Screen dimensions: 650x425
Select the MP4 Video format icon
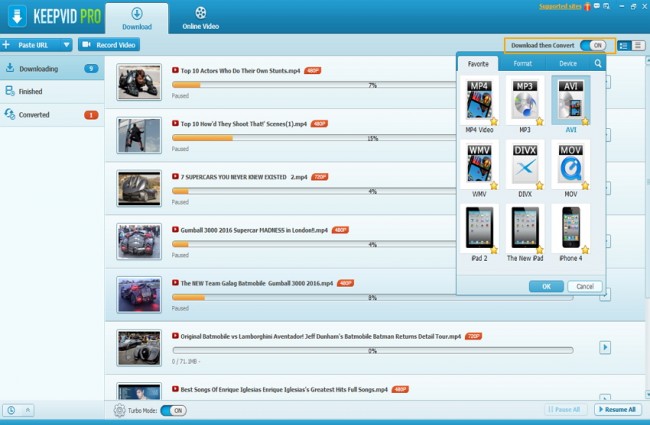478,100
